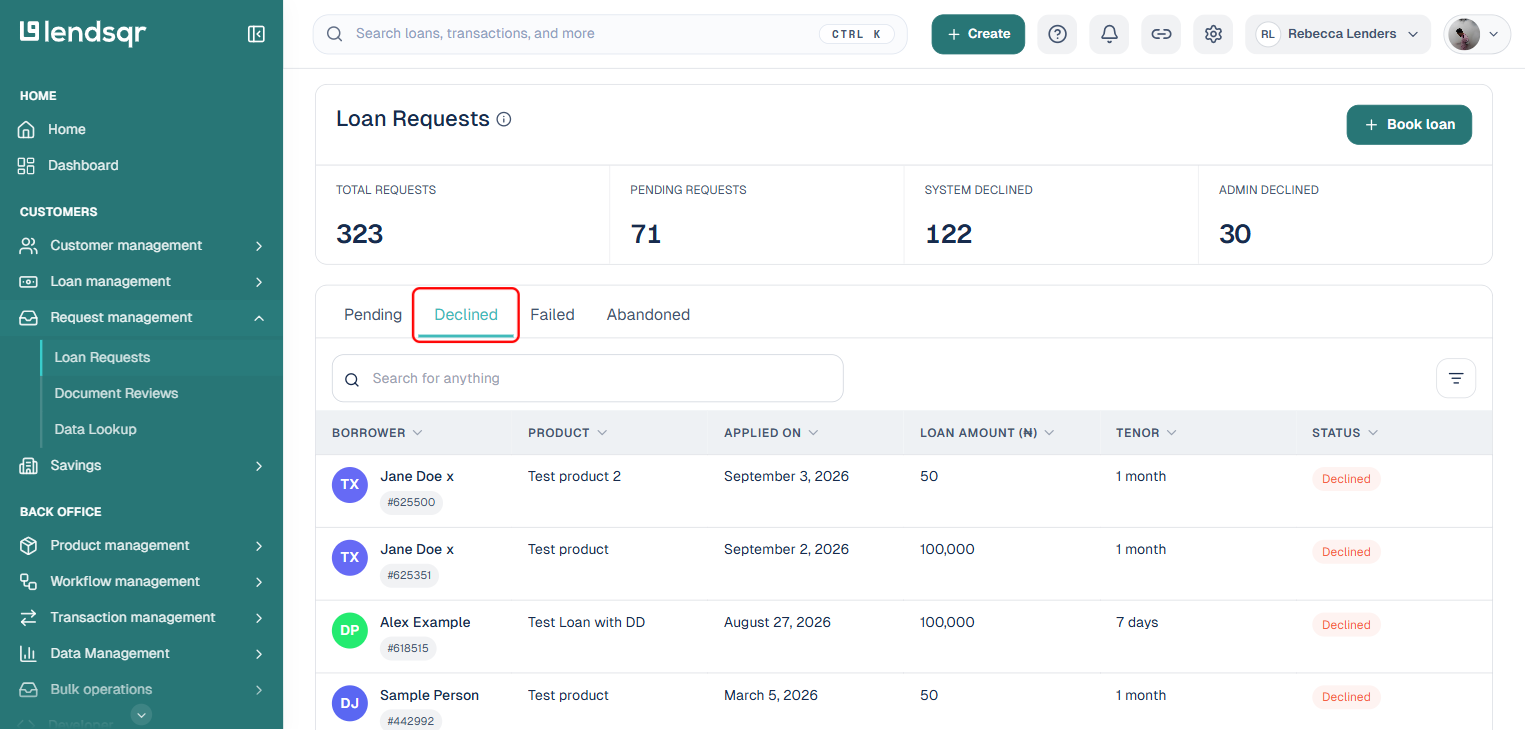Click Declined status badge for Sample Person
Viewport: 1535px width, 730px height.
1346,697
